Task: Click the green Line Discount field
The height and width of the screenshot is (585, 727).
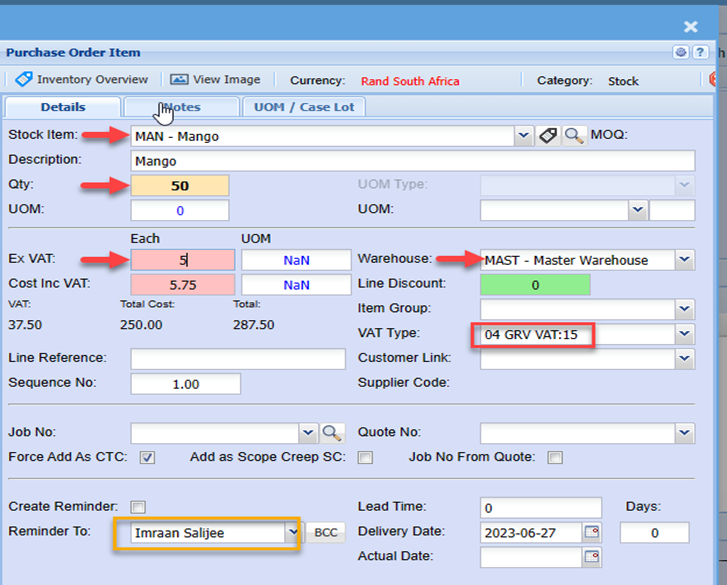Action: coord(535,285)
